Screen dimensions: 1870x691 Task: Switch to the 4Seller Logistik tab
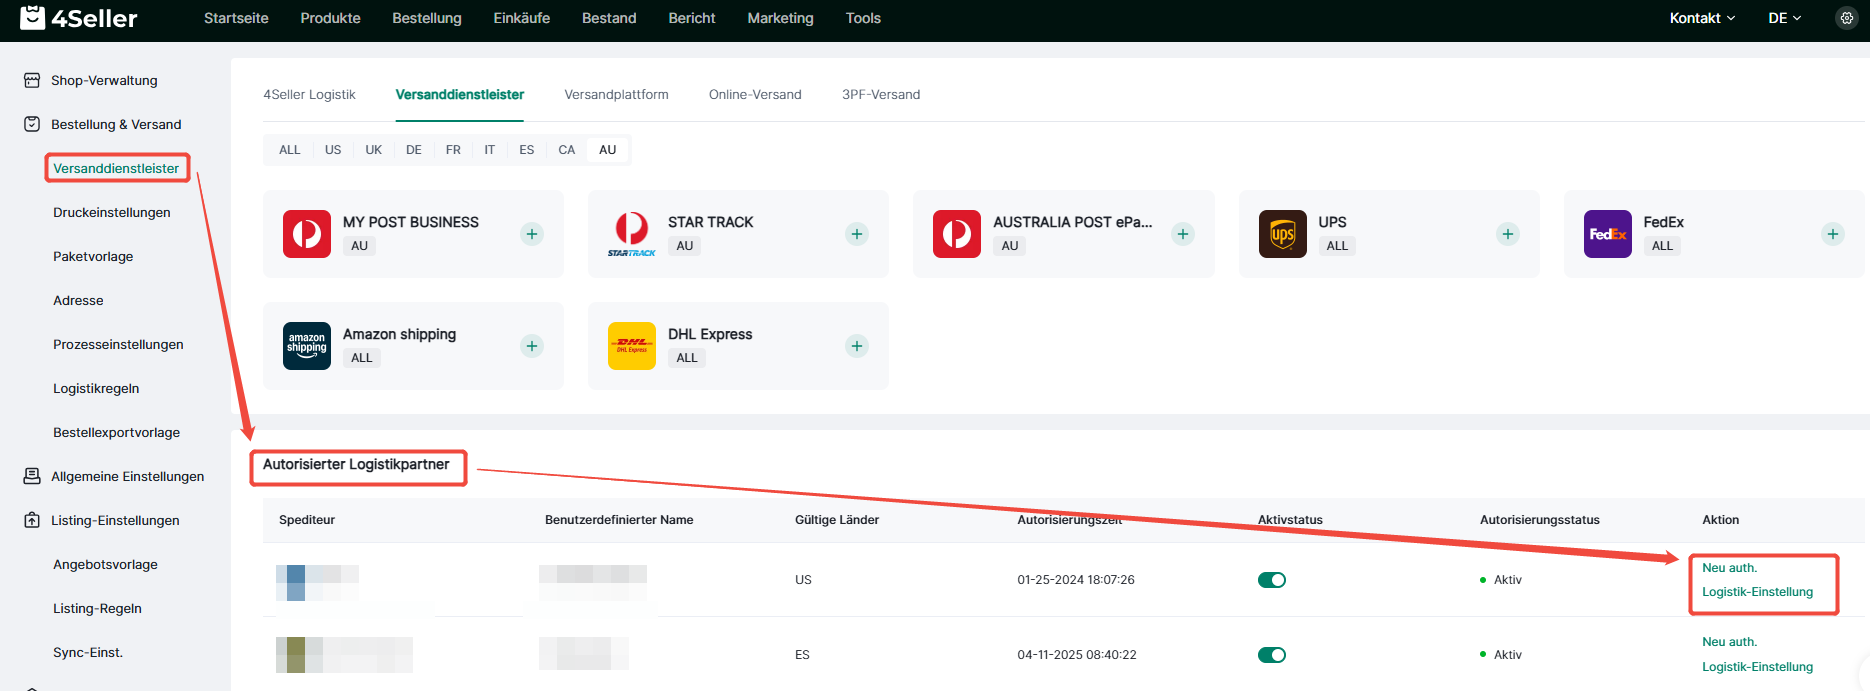click(x=309, y=94)
